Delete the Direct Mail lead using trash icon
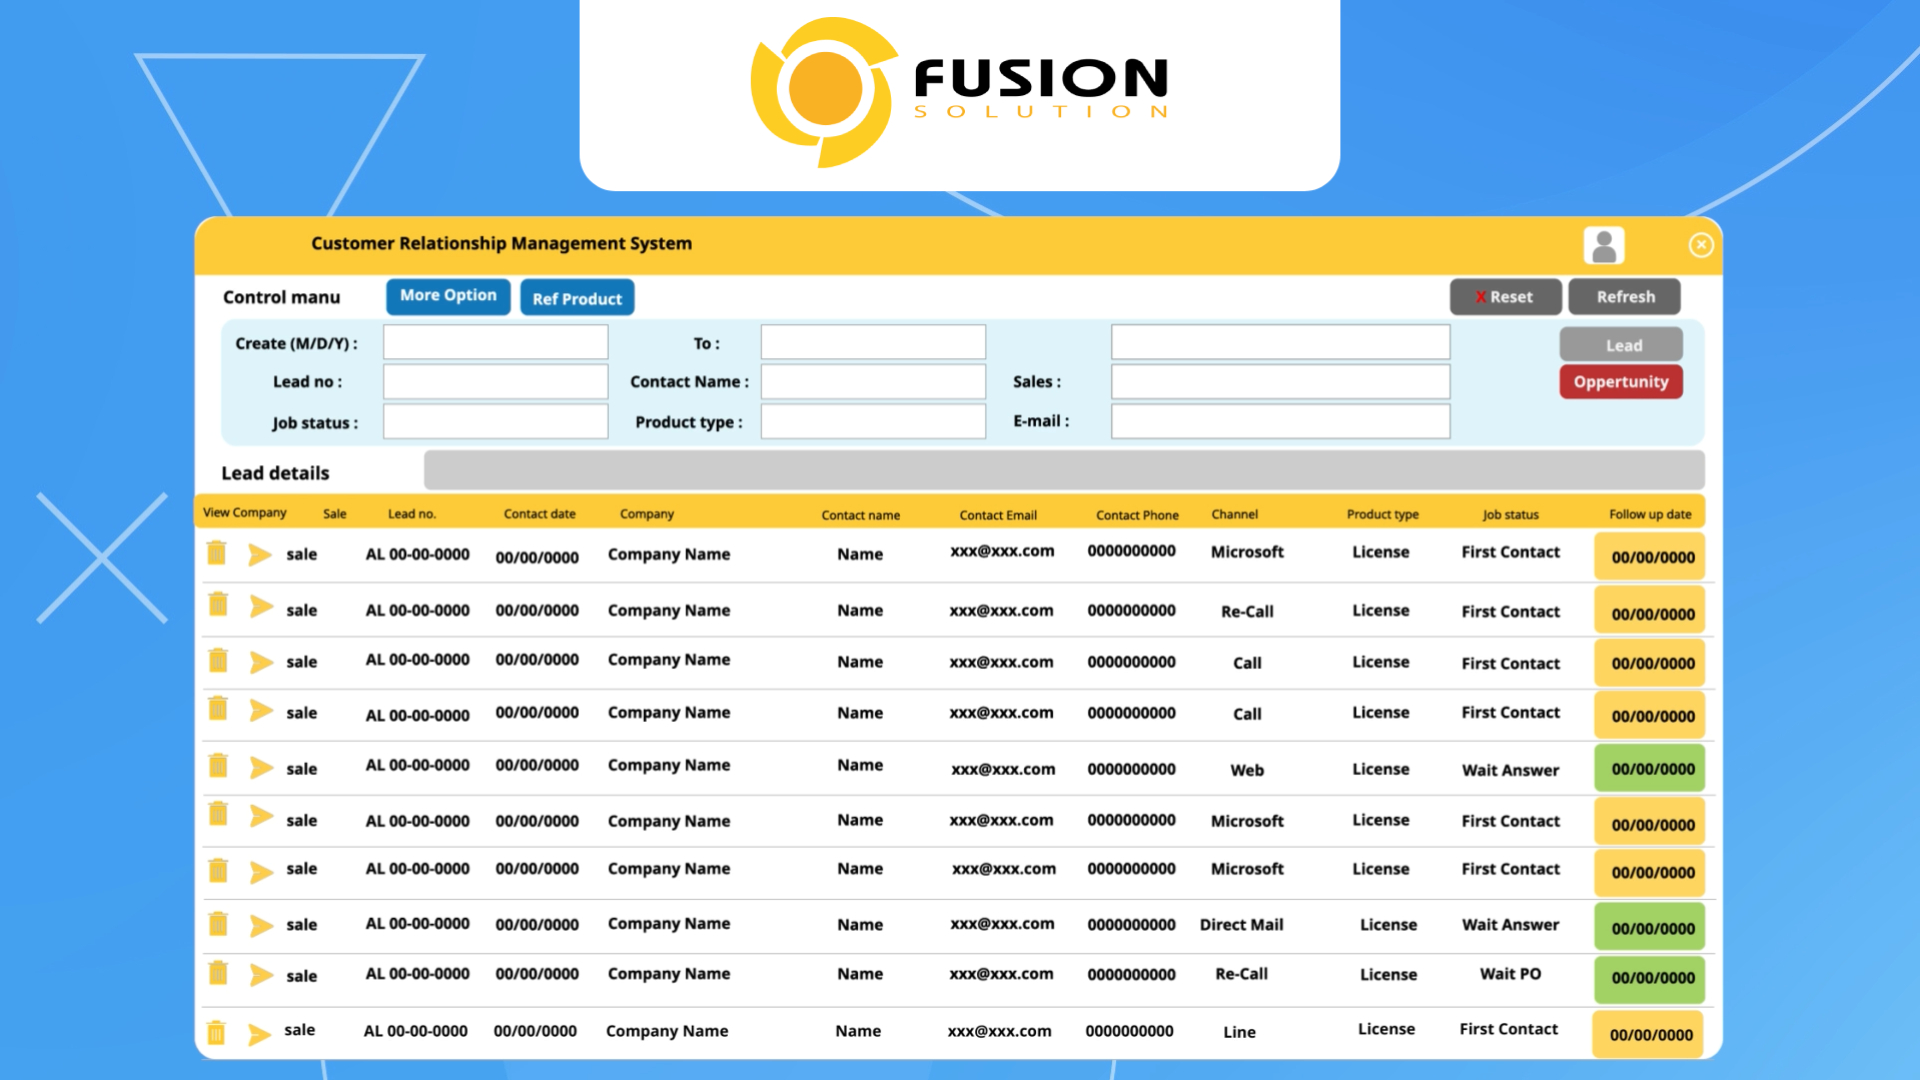This screenshot has width=1920, height=1080. (x=218, y=923)
